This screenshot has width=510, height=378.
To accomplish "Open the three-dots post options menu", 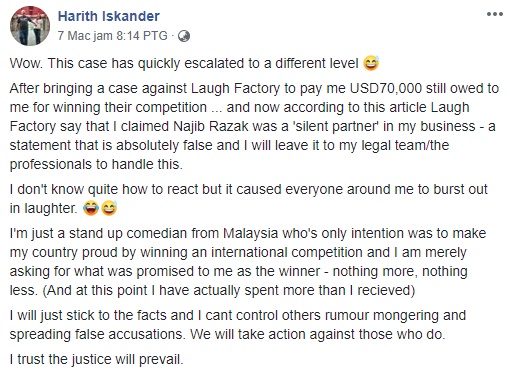I will [x=495, y=14].
